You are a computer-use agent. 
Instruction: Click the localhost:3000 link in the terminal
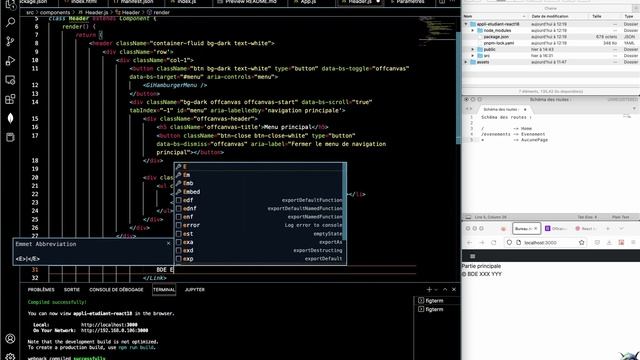click(x=109, y=325)
